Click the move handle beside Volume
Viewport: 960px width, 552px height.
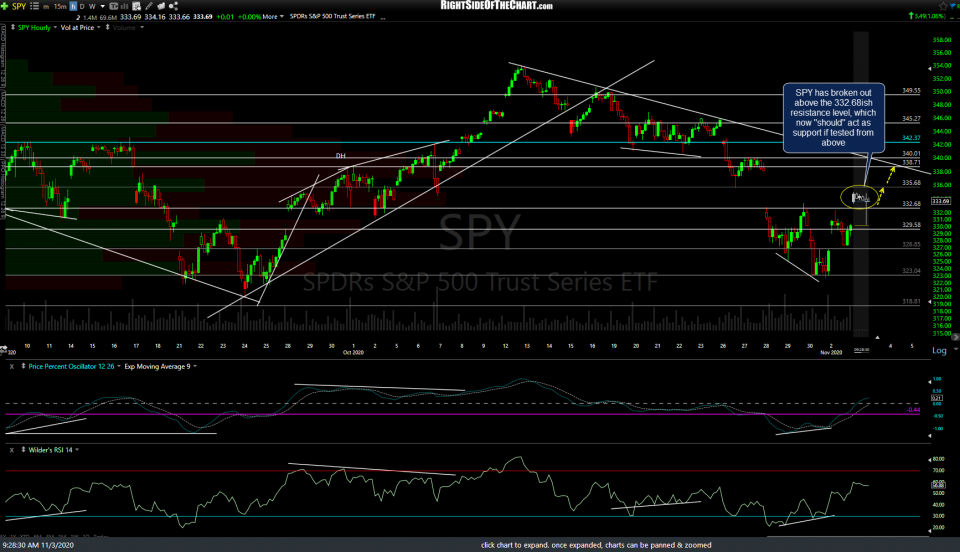tap(108, 27)
